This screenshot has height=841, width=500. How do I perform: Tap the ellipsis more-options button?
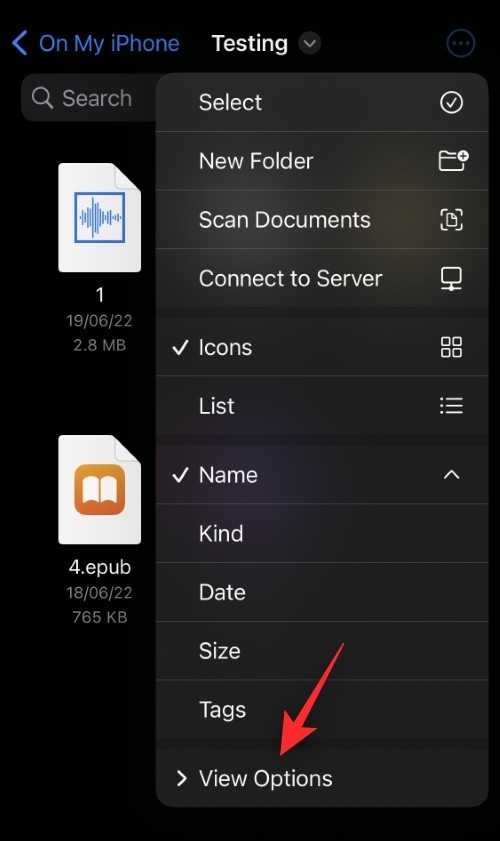tap(461, 43)
